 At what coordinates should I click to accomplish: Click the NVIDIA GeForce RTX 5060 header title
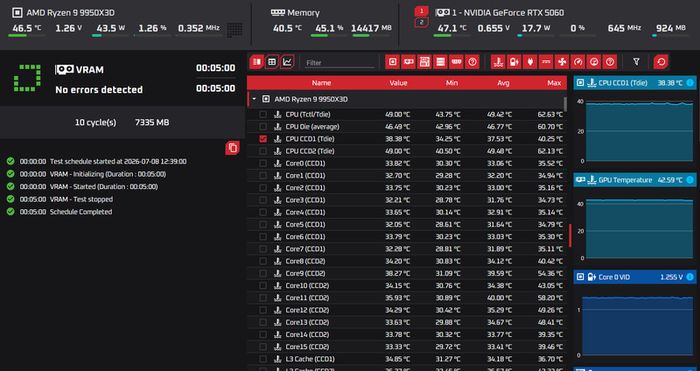point(508,13)
